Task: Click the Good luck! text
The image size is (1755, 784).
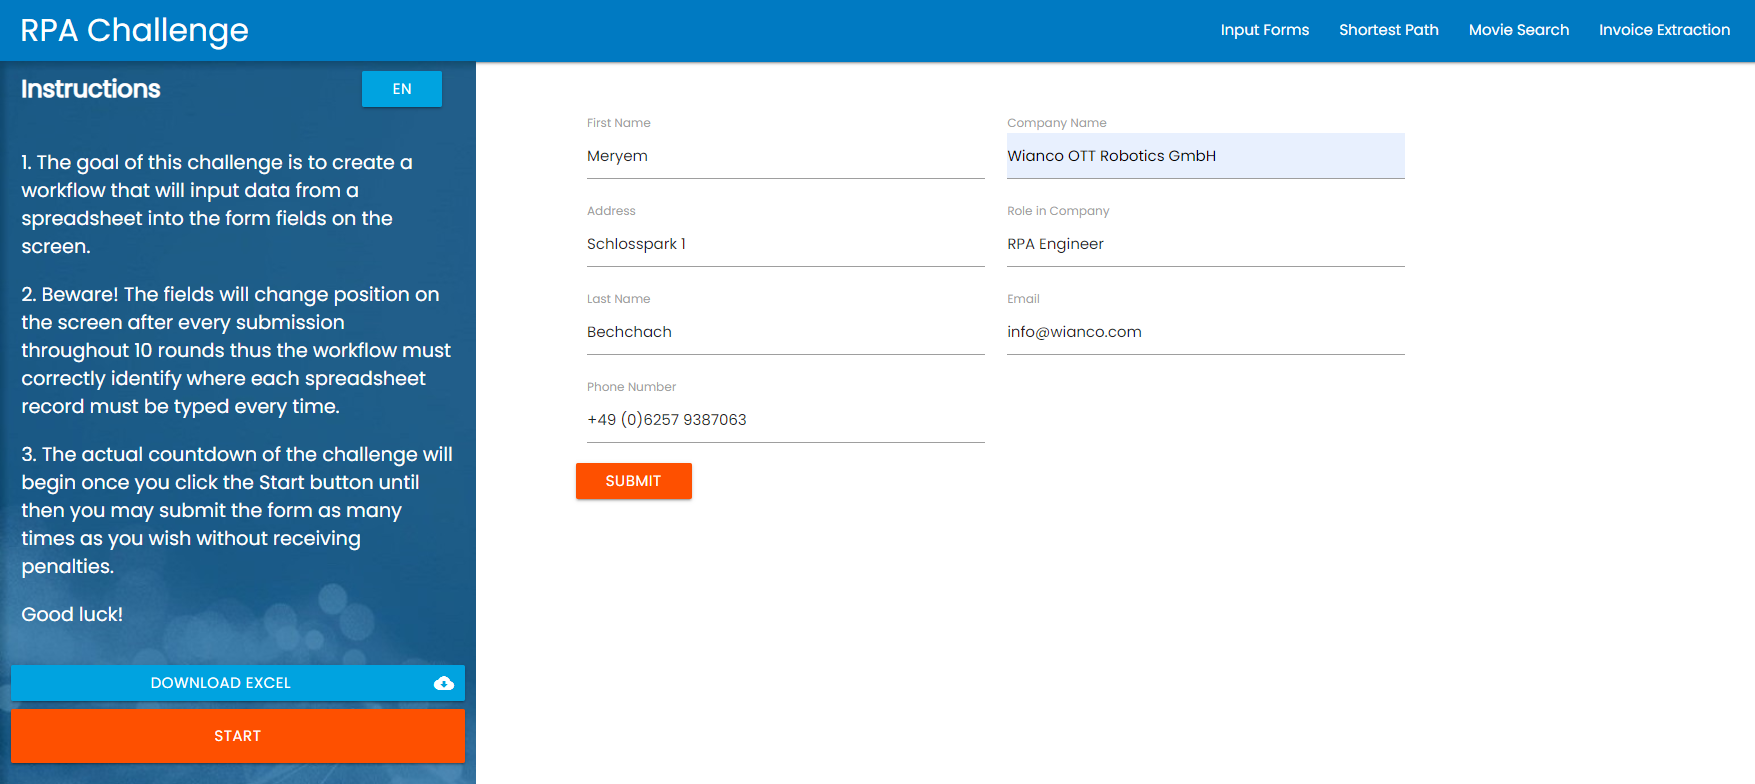Action: pyautogui.click(x=72, y=614)
